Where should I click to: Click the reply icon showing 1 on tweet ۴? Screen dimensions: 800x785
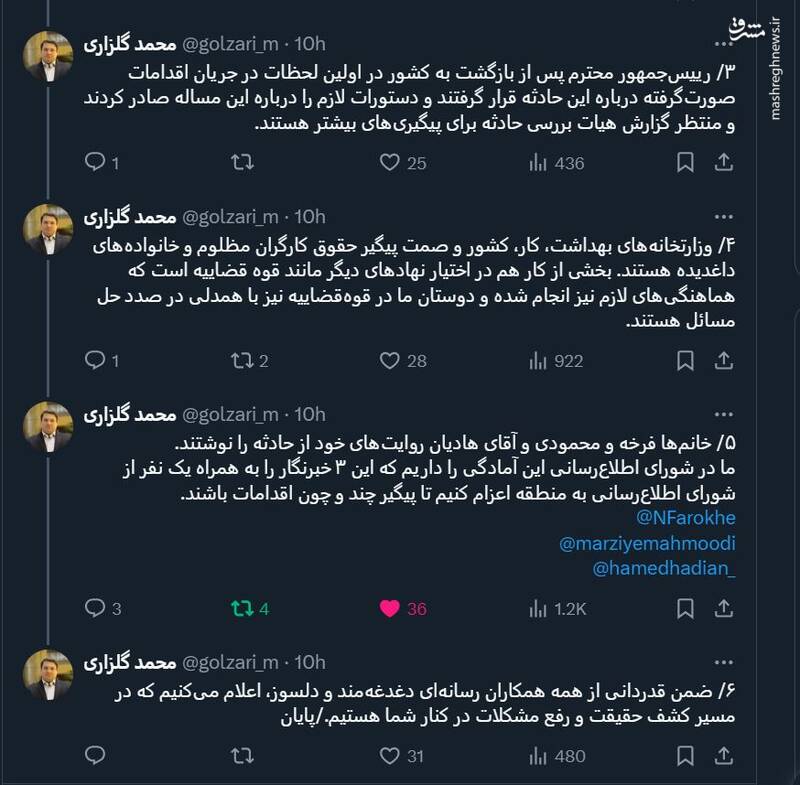(95, 355)
